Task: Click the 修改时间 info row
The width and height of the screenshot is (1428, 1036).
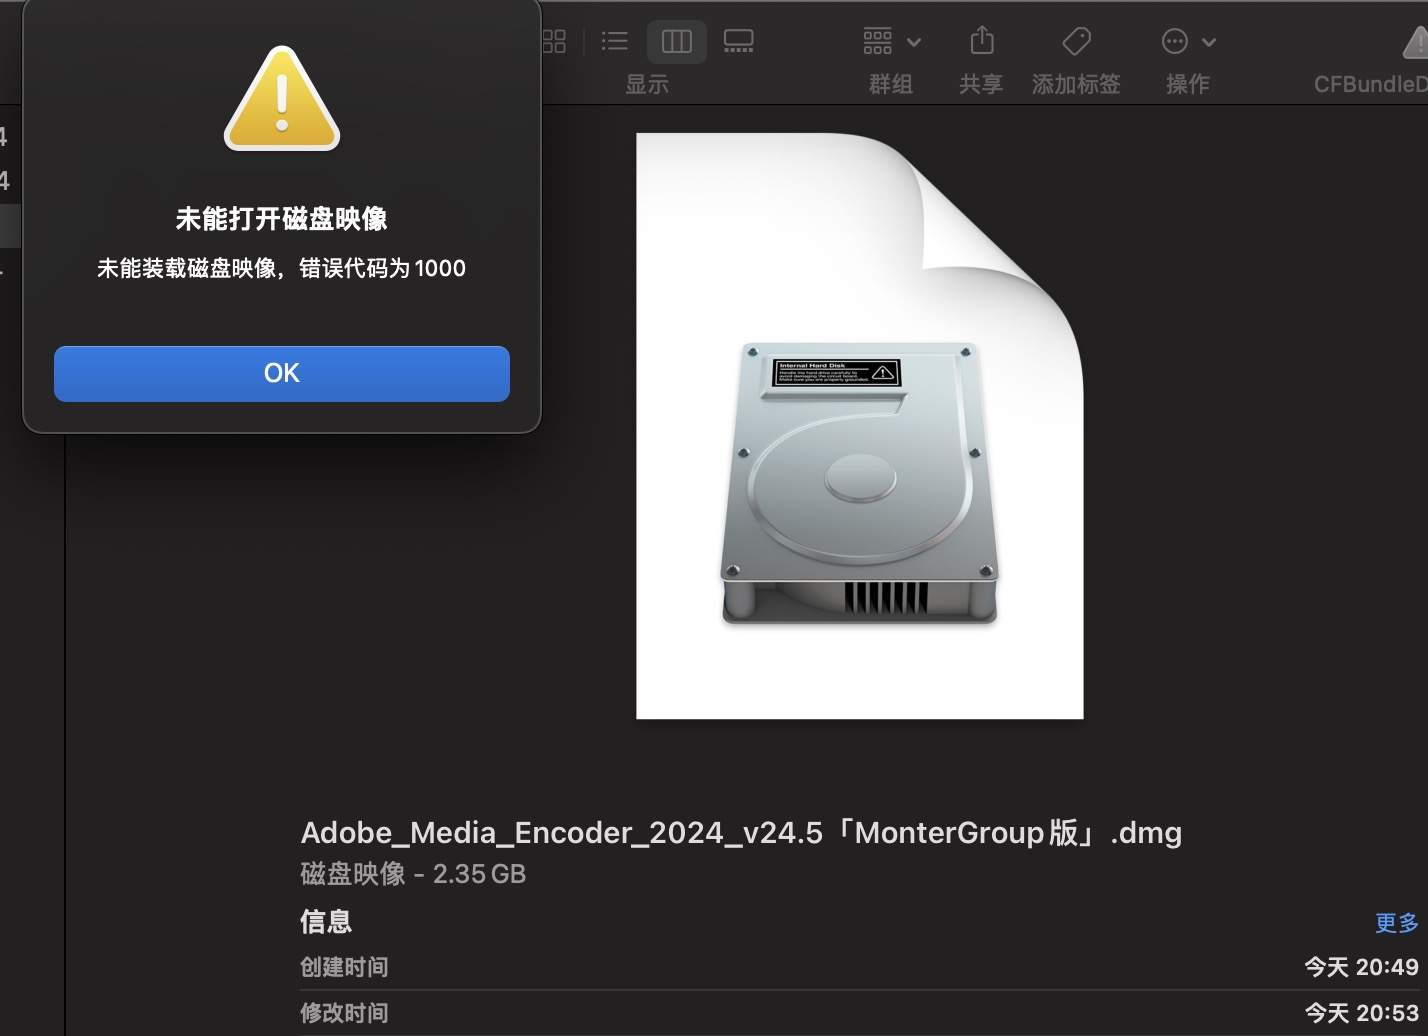Action: coord(344,1013)
